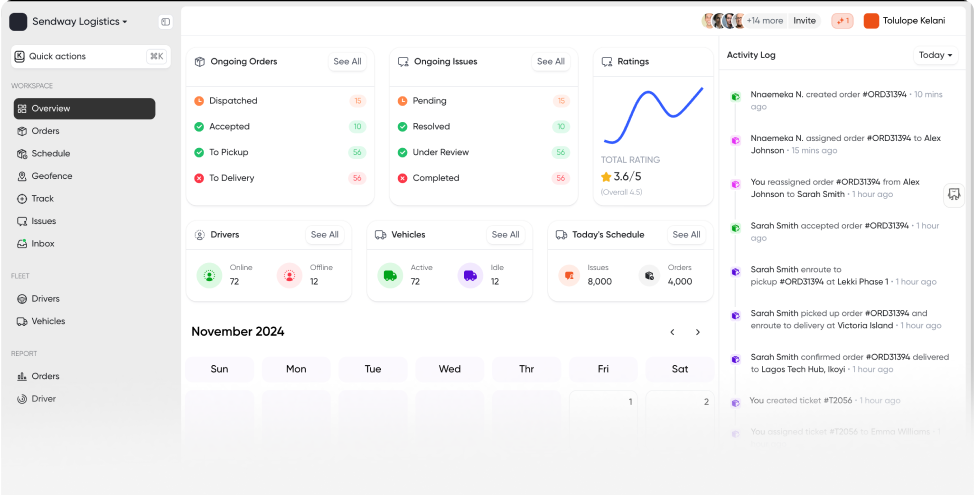Open Vehicles under the Fleet section

click(x=41, y=322)
